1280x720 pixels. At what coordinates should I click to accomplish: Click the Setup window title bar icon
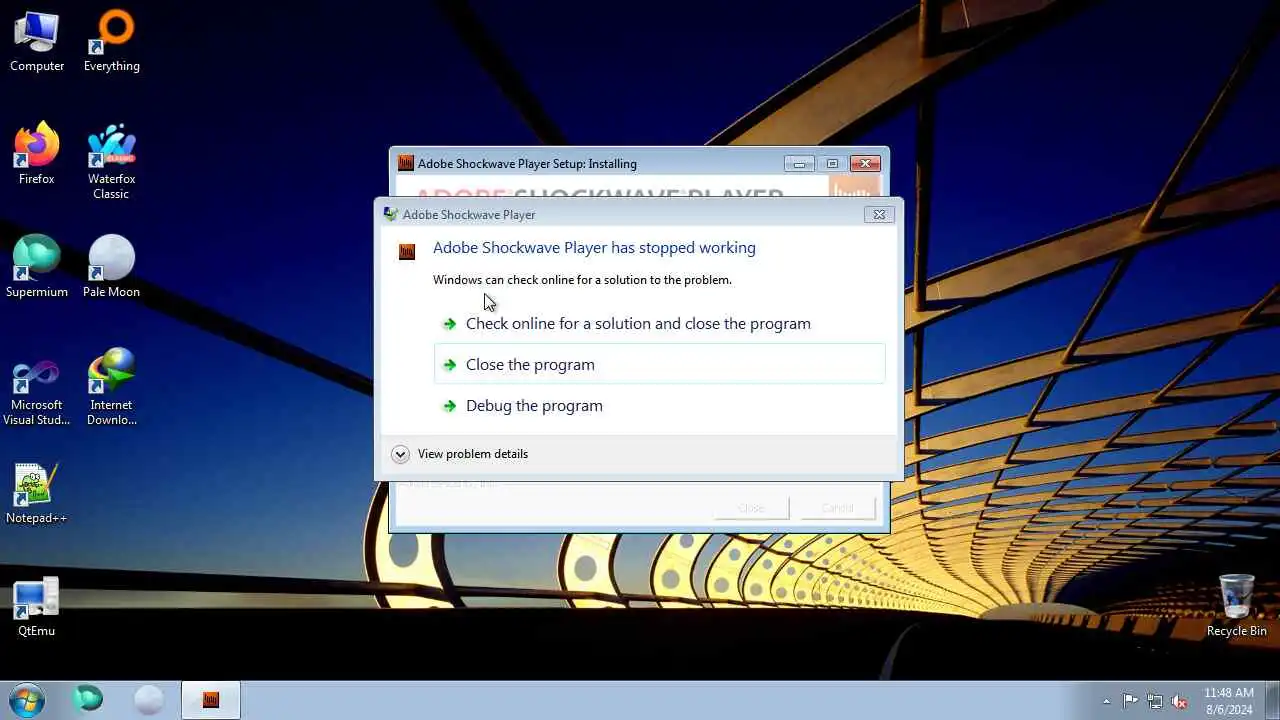tap(406, 163)
